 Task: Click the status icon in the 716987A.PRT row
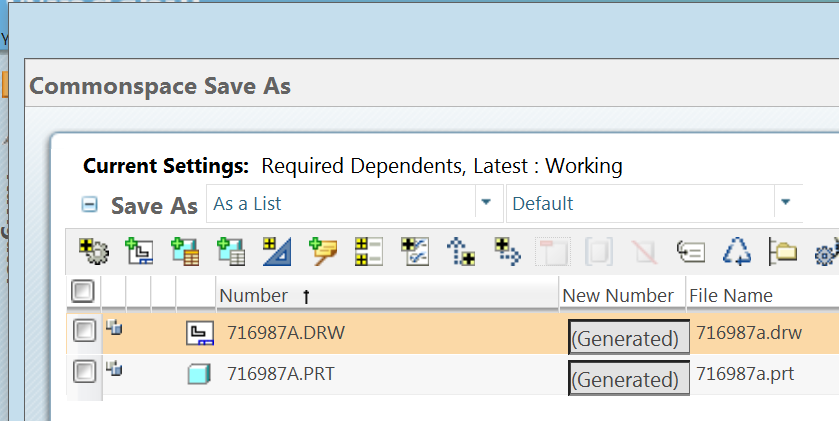(x=113, y=368)
